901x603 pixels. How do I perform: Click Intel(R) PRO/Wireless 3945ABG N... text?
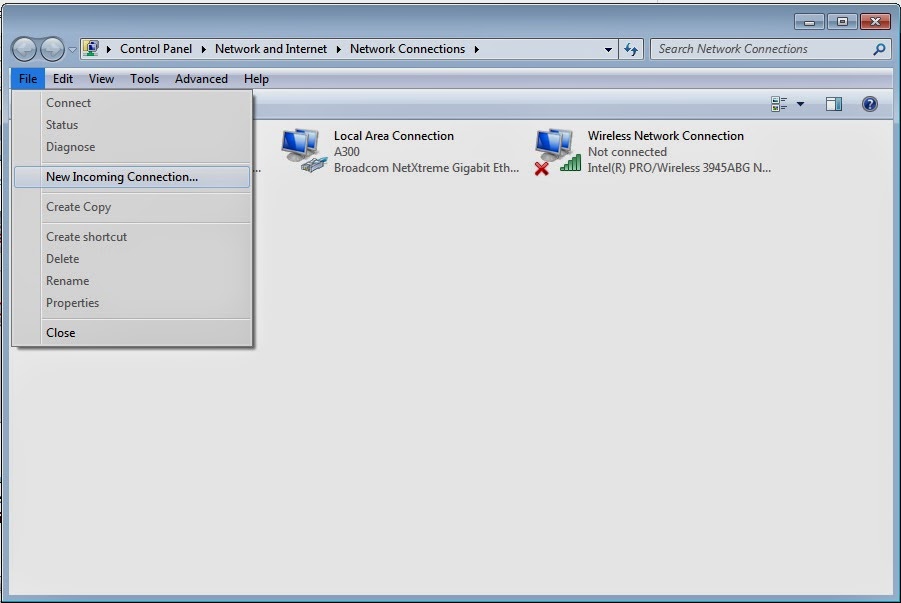[679, 168]
